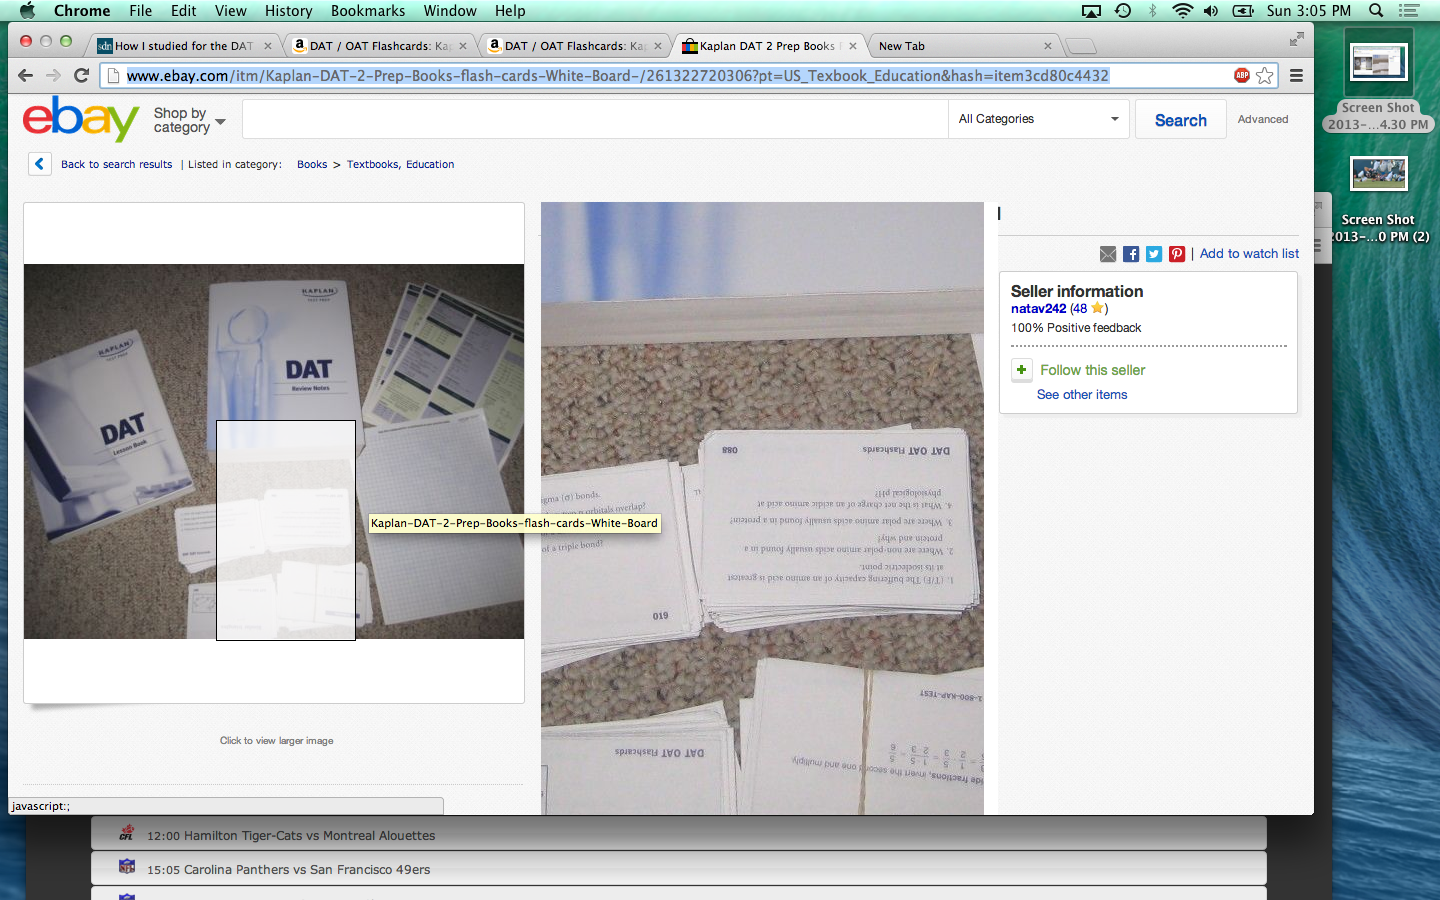1440x900 pixels.
Task: Share the listing via email icon
Action: (x=1108, y=254)
